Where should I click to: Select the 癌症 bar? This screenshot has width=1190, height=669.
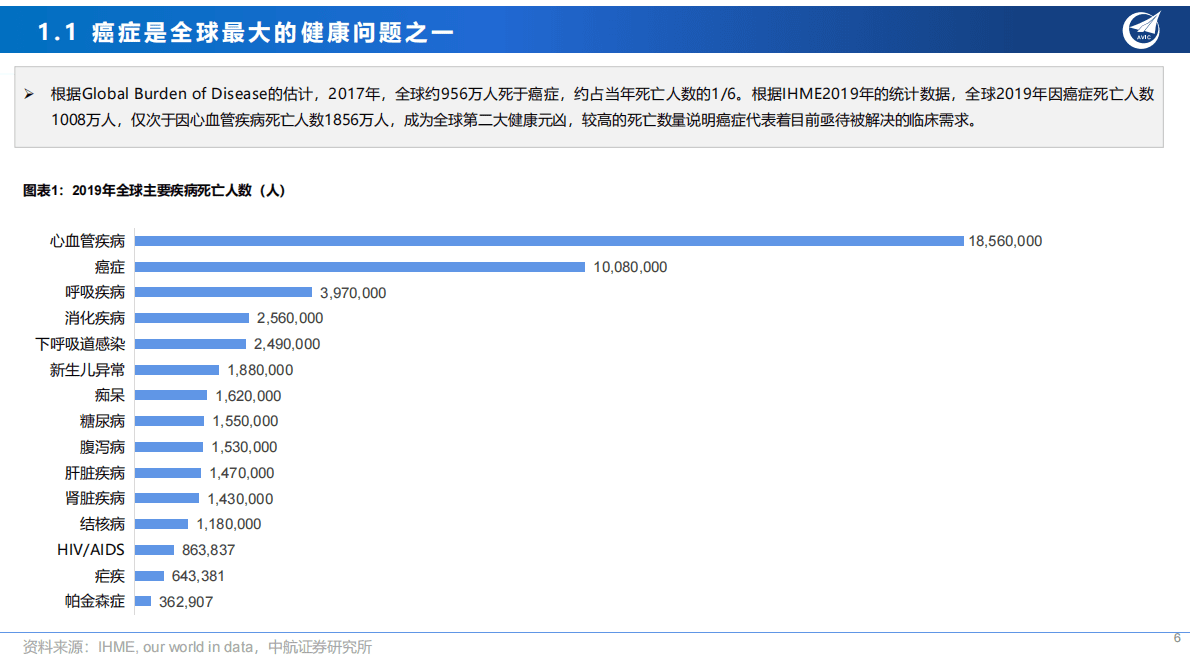pos(360,267)
